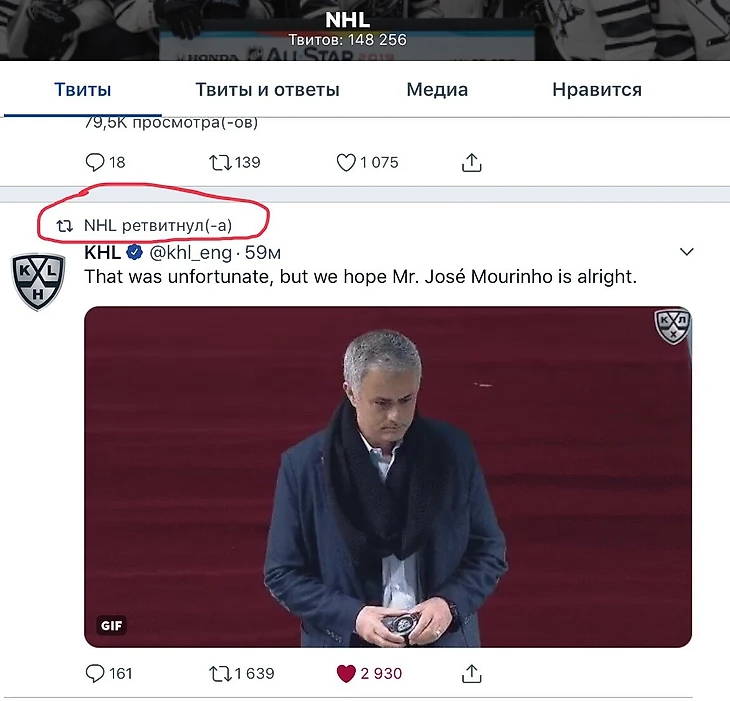Switch to the Твиты tab
Viewport: 730px width, 701px height.
[x=82, y=89]
